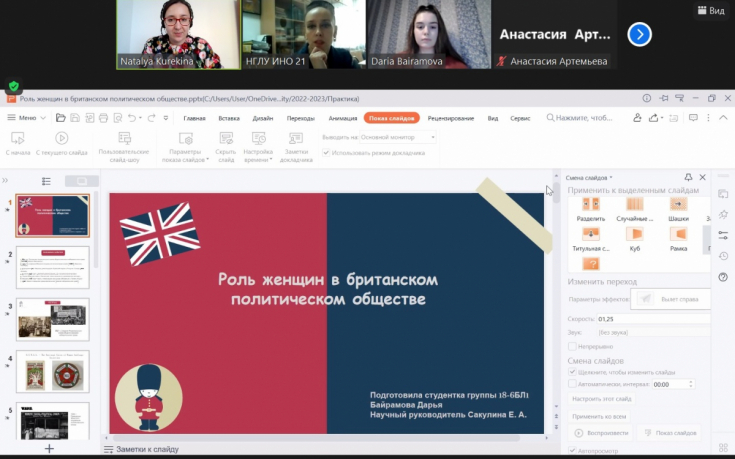Open the Переходы tab

pyautogui.click(x=300, y=118)
